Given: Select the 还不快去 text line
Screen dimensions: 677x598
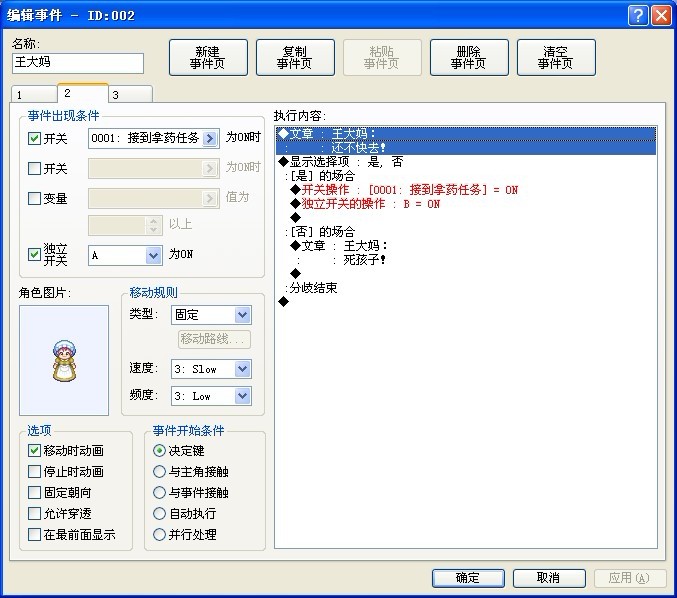Looking at the screenshot, I should click(466, 148).
